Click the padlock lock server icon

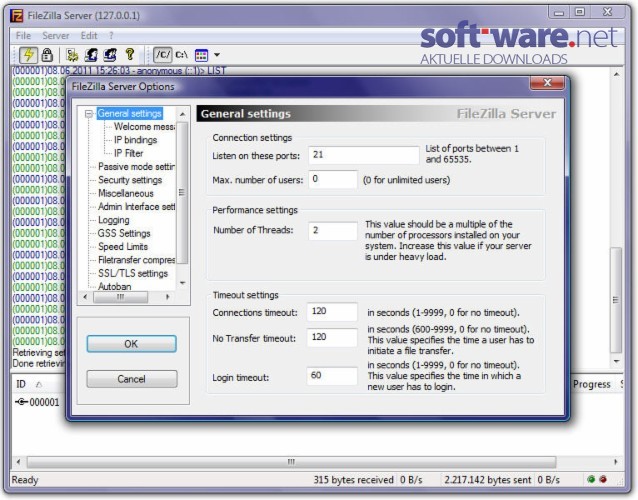pyautogui.click(x=47, y=55)
